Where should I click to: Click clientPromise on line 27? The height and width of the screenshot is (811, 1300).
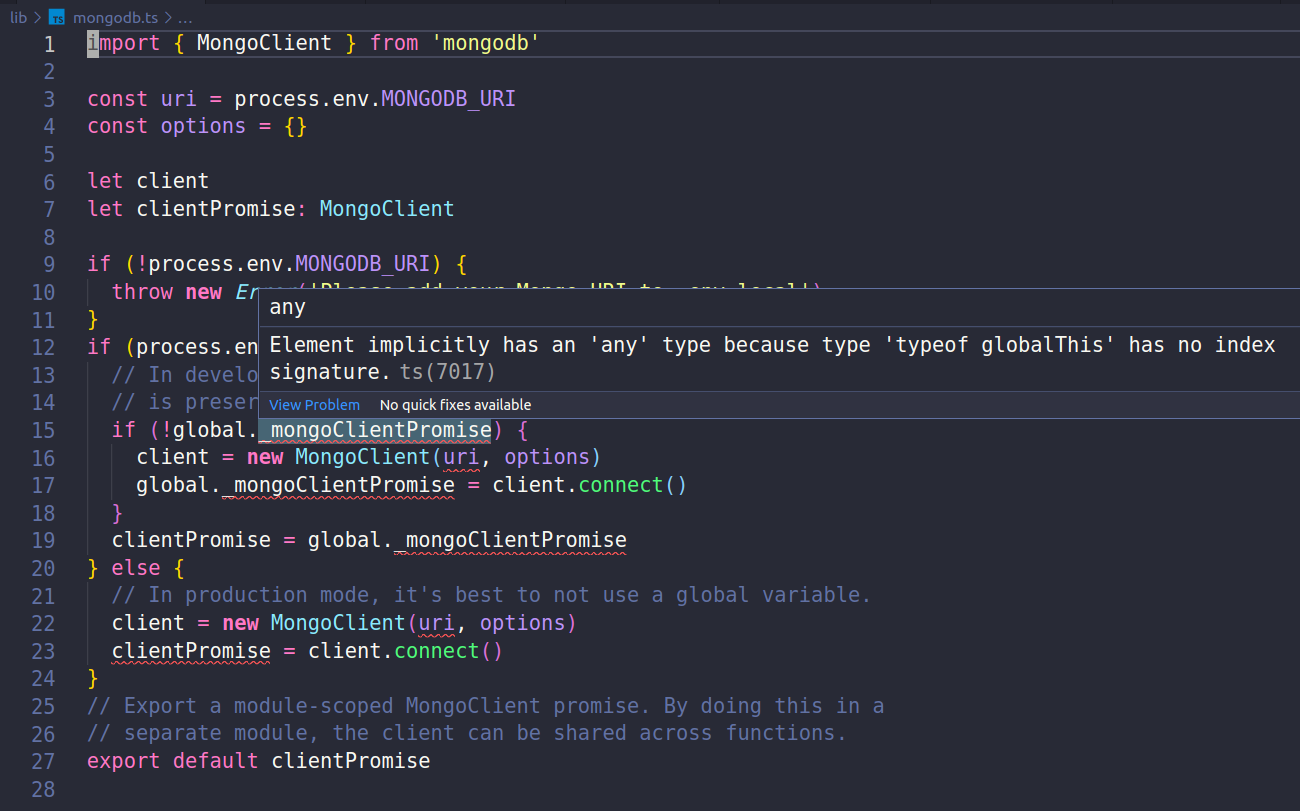[x=351, y=761]
